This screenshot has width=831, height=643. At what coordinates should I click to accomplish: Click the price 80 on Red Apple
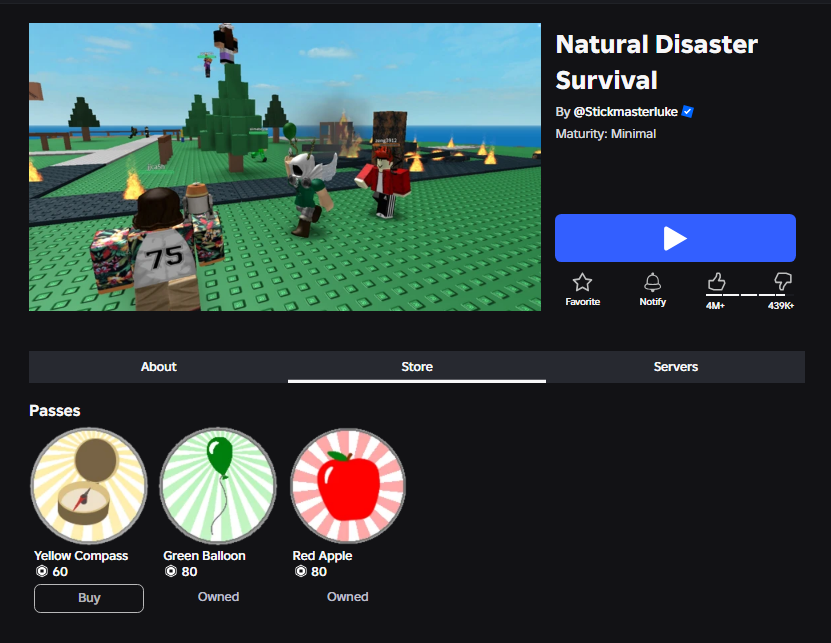(319, 571)
